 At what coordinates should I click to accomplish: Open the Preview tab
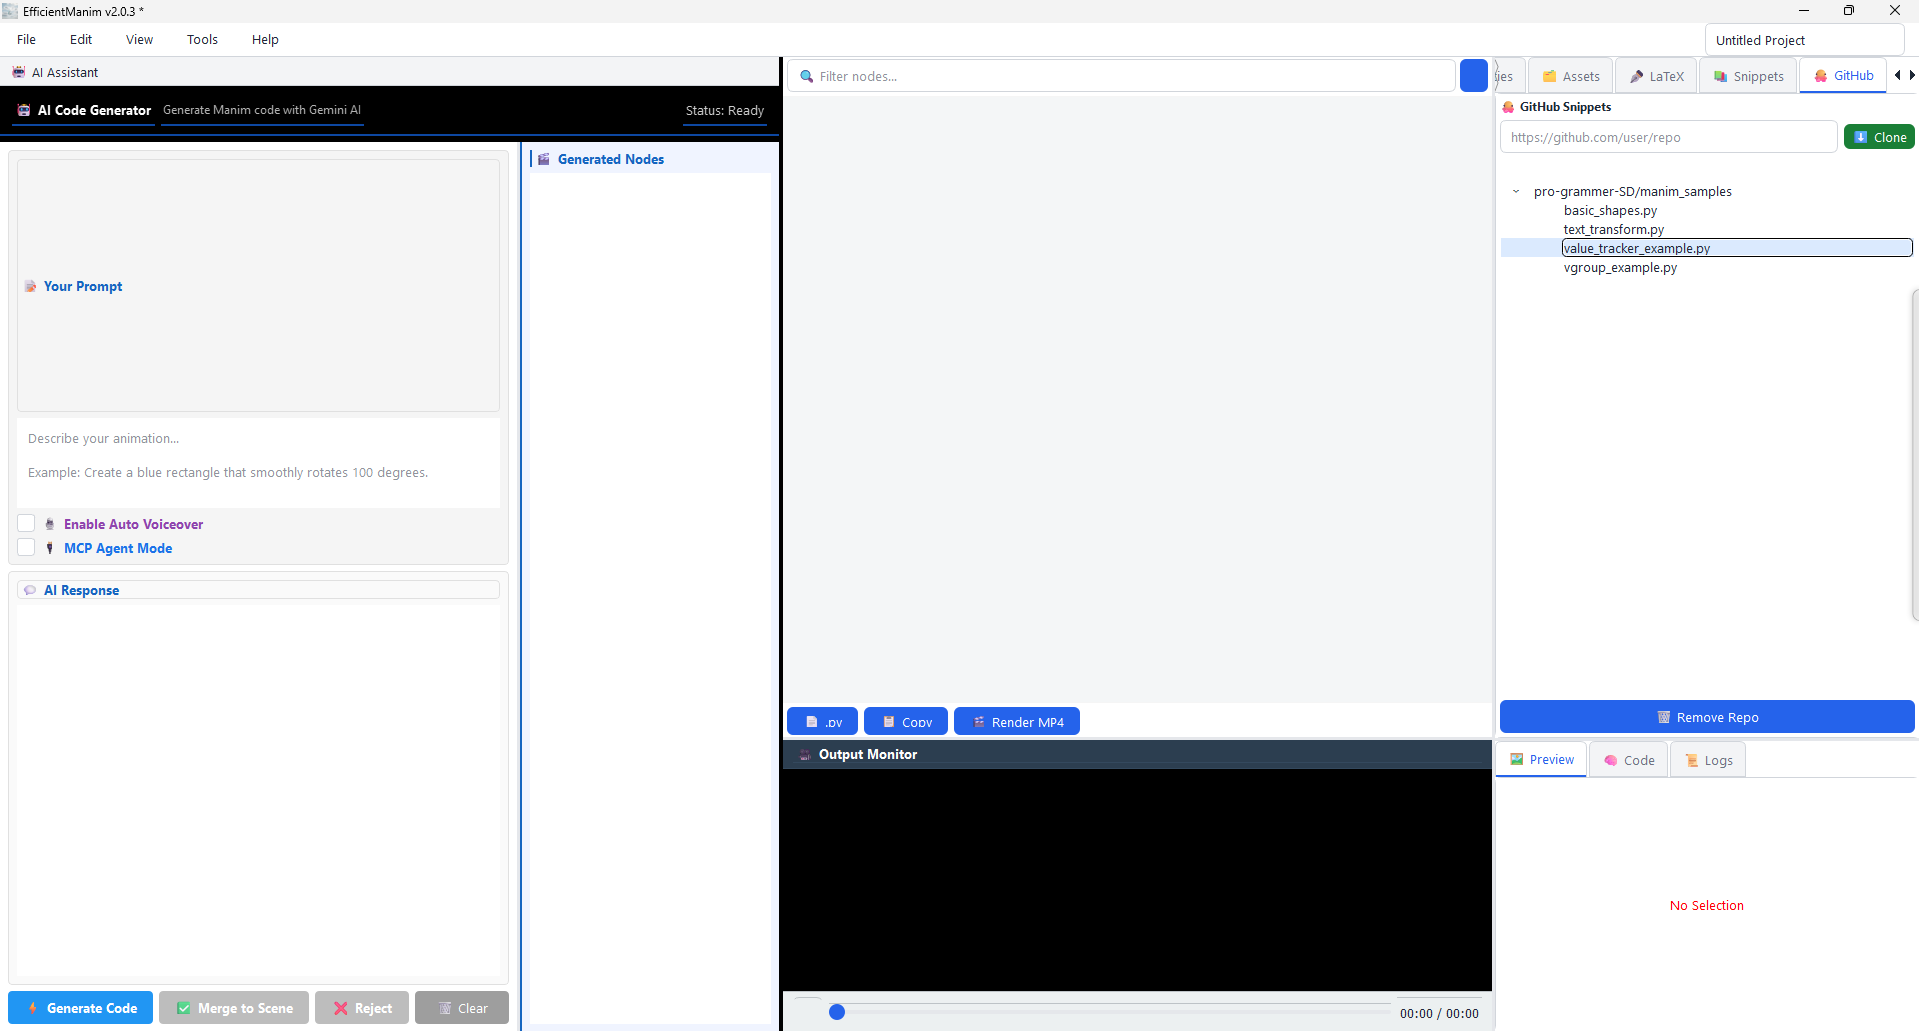point(1542,760)
